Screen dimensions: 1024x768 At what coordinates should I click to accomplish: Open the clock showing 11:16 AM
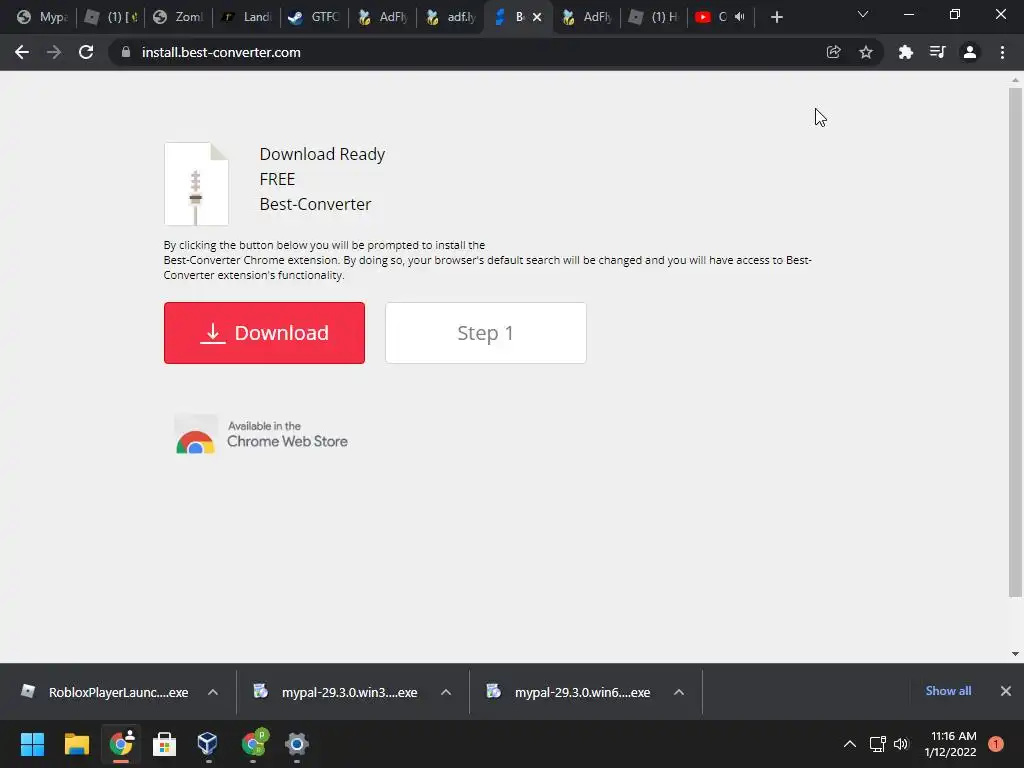(x=951, y=744)
